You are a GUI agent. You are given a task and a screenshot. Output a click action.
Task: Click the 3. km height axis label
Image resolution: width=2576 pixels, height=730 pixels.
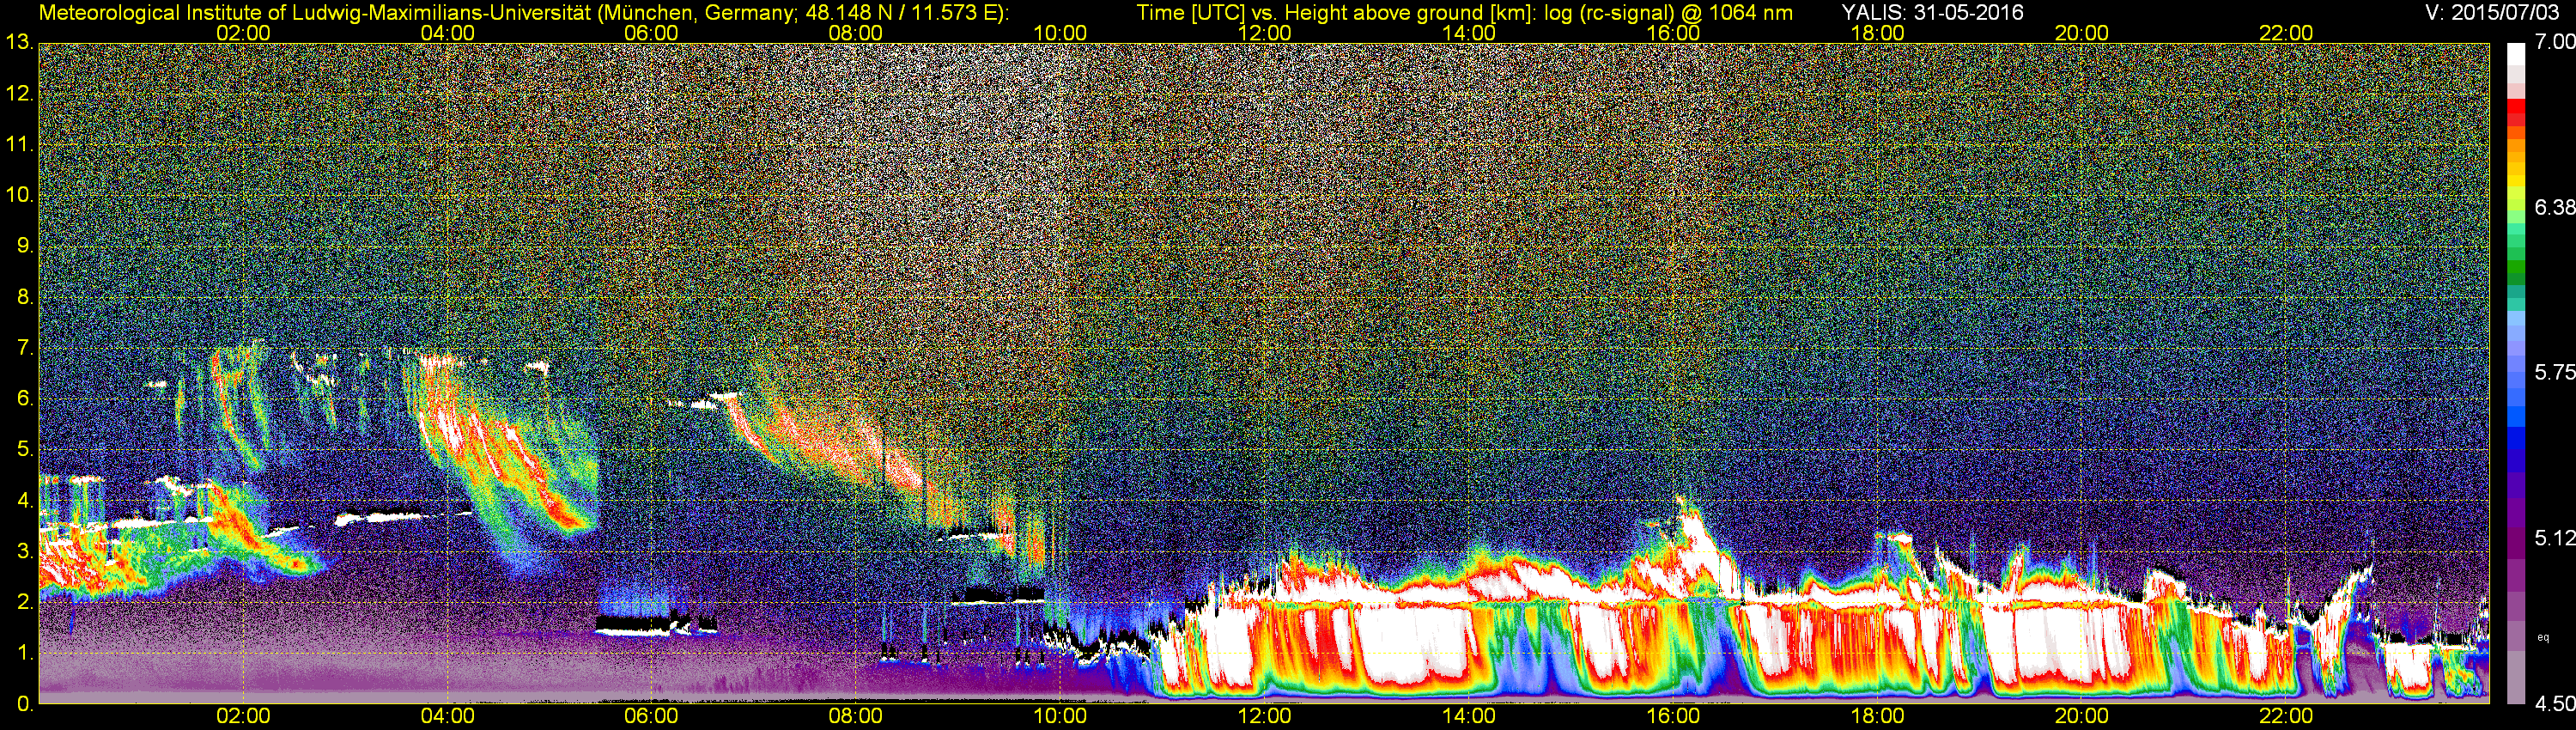[x=25, y=551]
